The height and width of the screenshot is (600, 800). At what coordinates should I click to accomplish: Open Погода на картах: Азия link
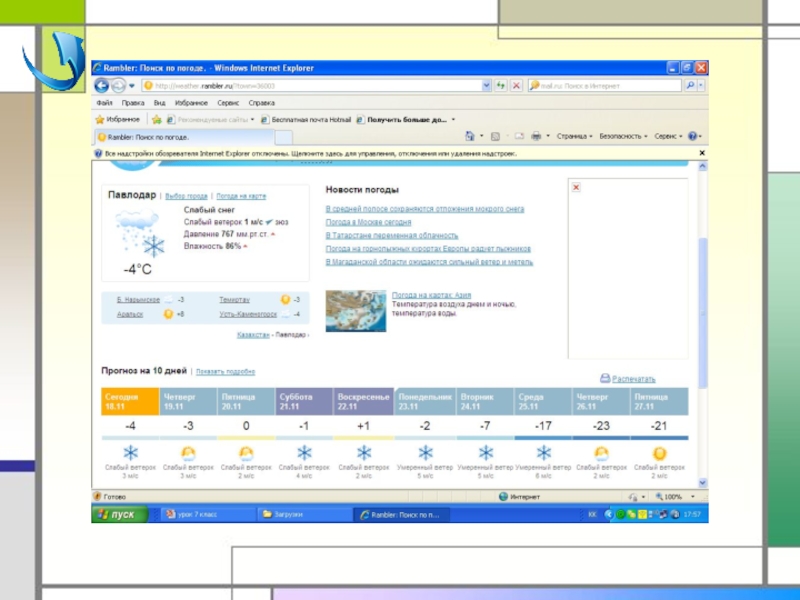431,295
